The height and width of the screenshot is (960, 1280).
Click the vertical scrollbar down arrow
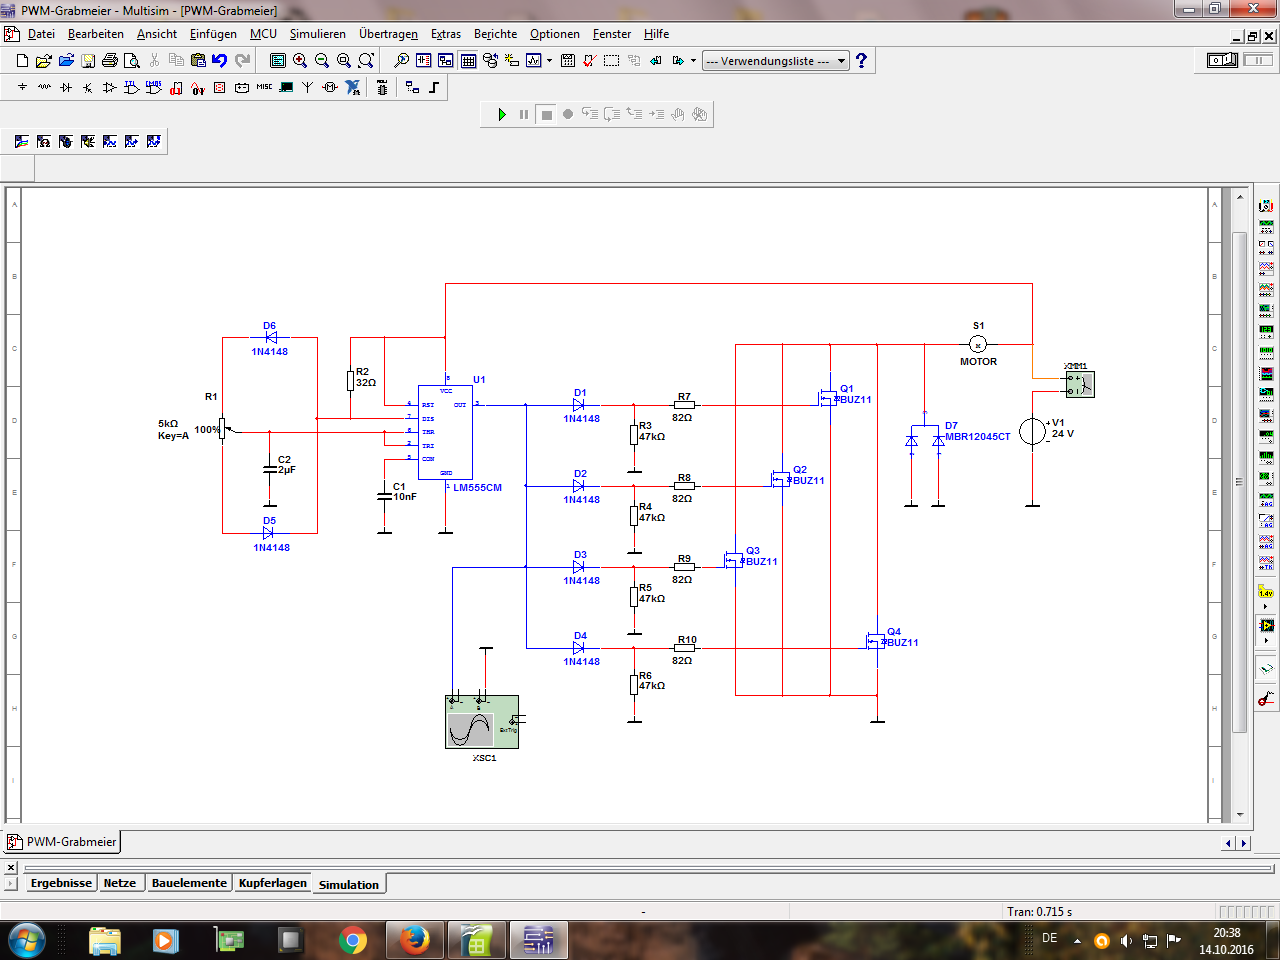1240,814
